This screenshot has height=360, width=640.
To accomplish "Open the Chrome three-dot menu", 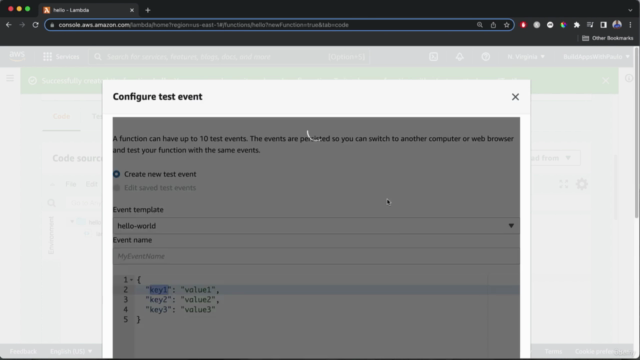I will click(x=630, y=25).
